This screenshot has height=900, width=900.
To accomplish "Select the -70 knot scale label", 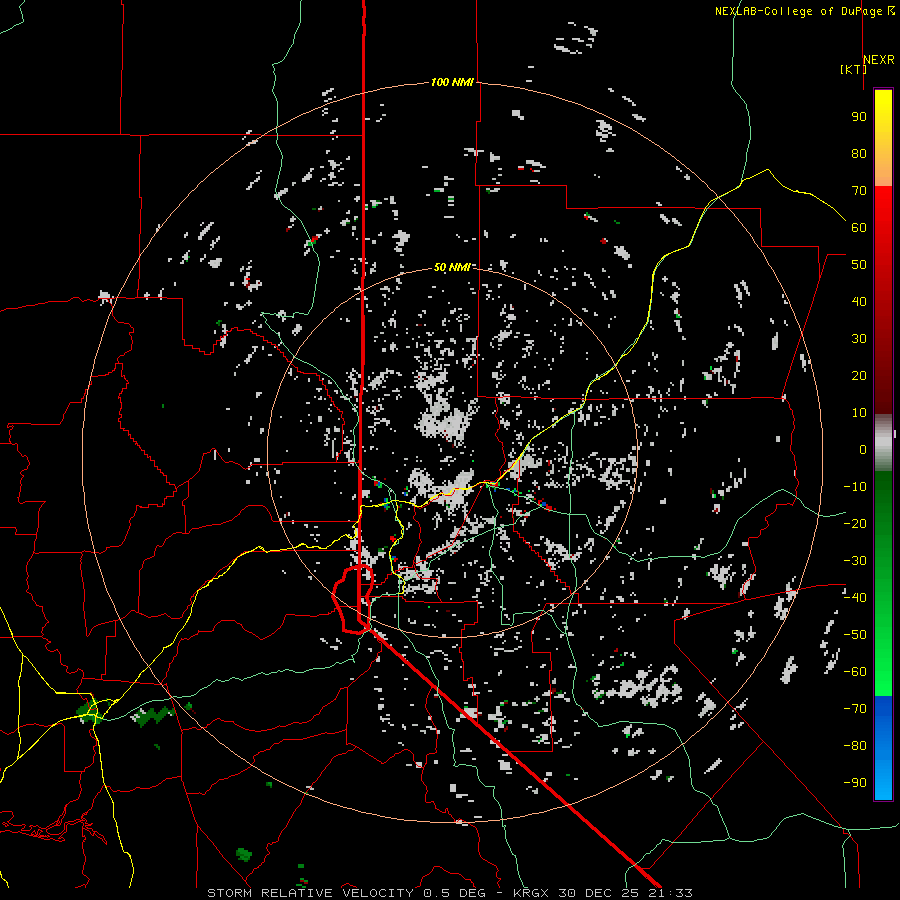I will (x=855, y=709).
